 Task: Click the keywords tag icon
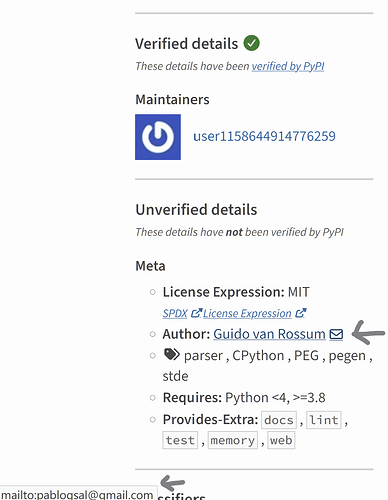pos(172,354)
